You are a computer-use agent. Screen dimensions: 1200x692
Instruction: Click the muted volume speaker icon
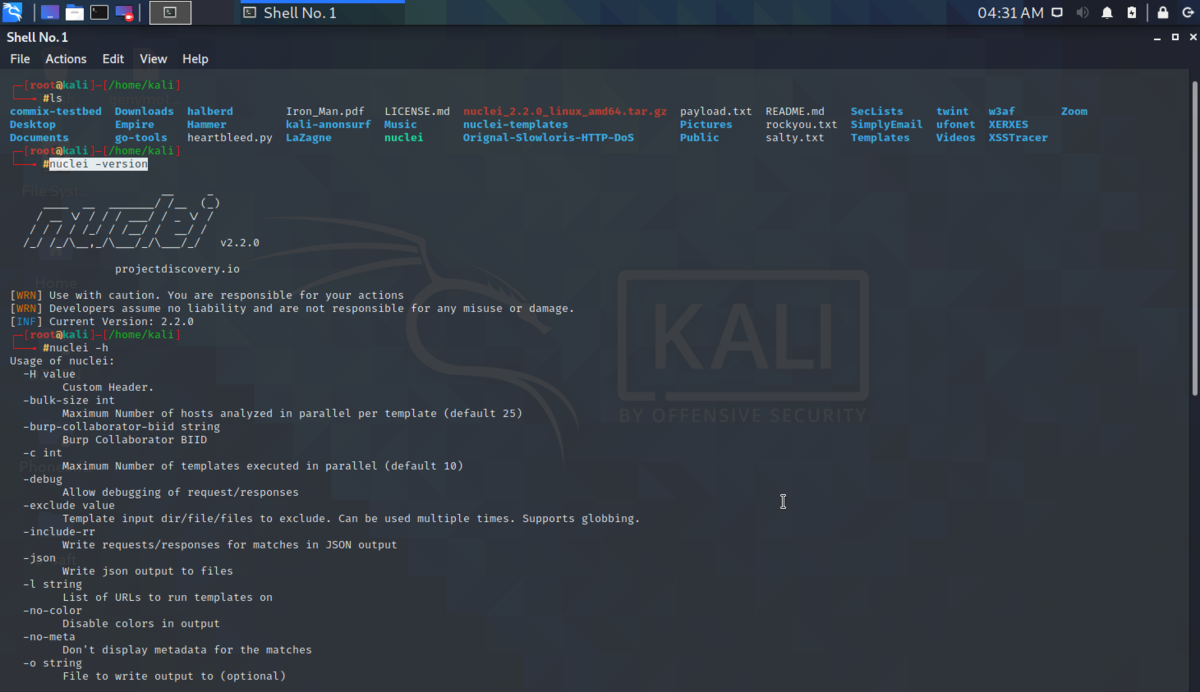pyautogui.click(x=1083, y=13)
